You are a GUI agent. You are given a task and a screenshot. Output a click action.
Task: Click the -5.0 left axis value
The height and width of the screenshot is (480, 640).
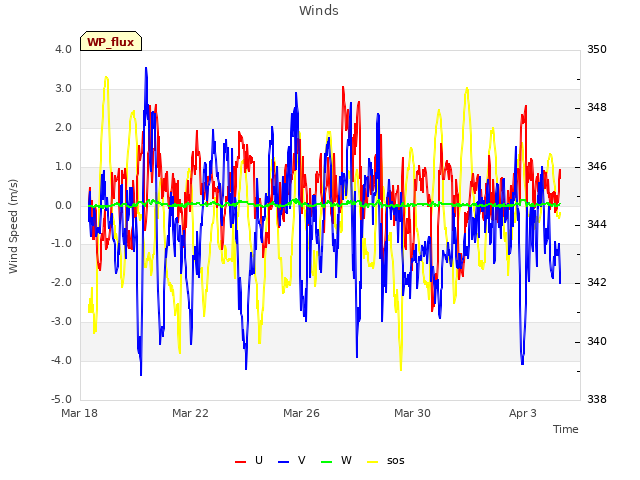pyautogui.click(x=61, y=399)
